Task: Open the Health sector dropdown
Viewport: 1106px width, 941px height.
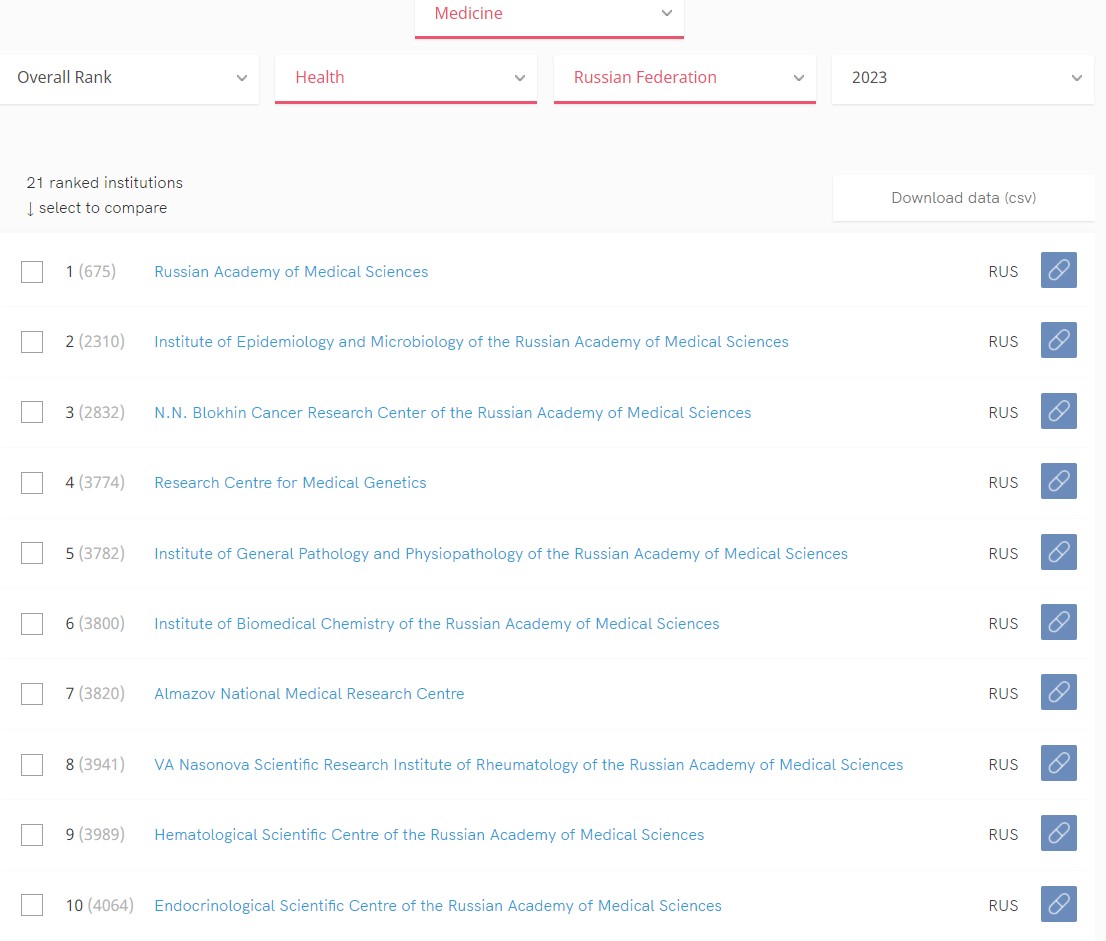Action: point(405,78)
